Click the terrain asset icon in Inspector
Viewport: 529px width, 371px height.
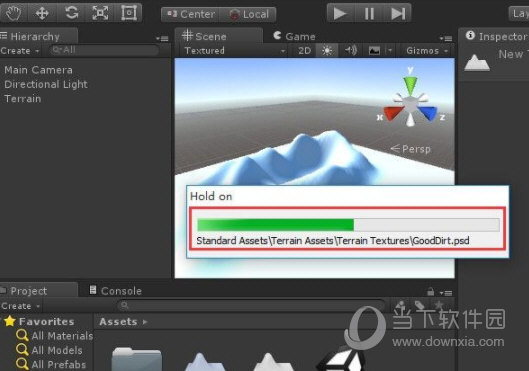pyautogui.click(x=477, y=63)
